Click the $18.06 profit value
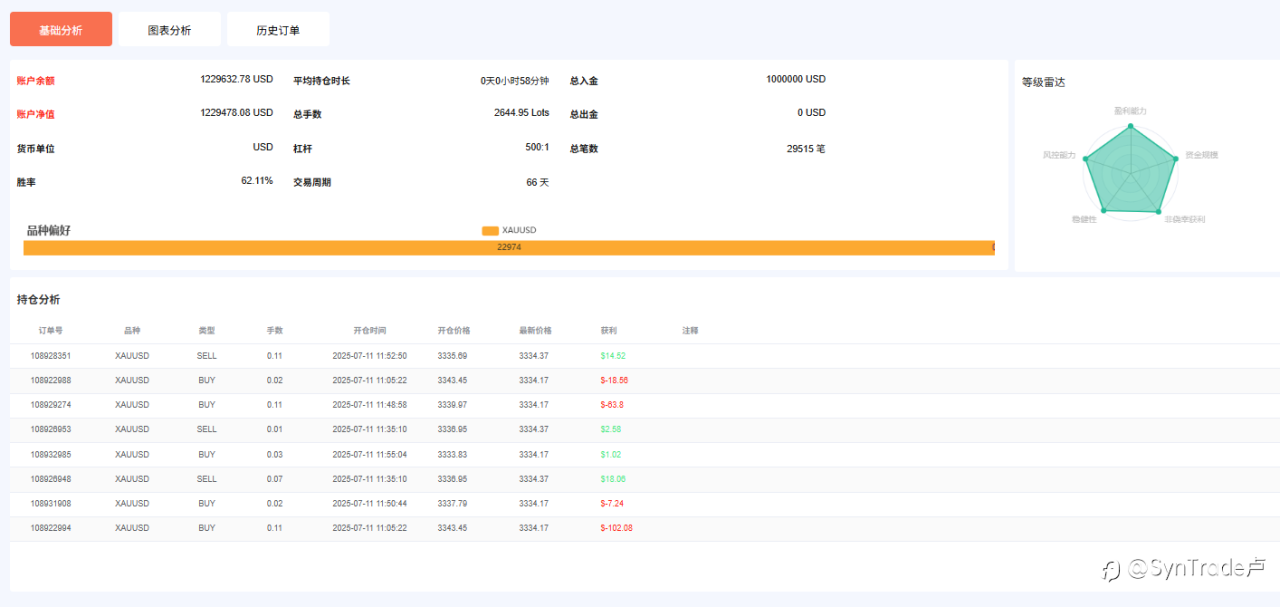 click(612, 479)
